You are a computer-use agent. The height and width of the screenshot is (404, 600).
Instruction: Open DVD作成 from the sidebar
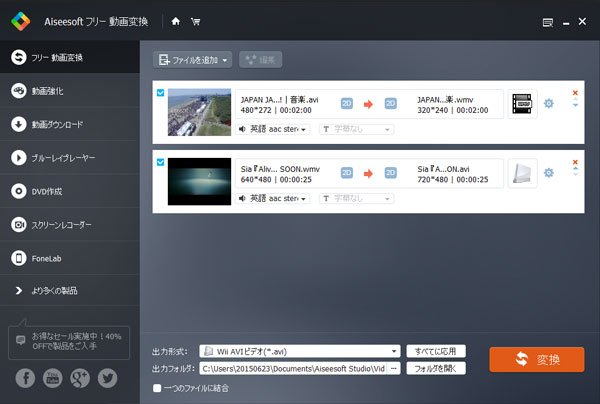[70, 191]
